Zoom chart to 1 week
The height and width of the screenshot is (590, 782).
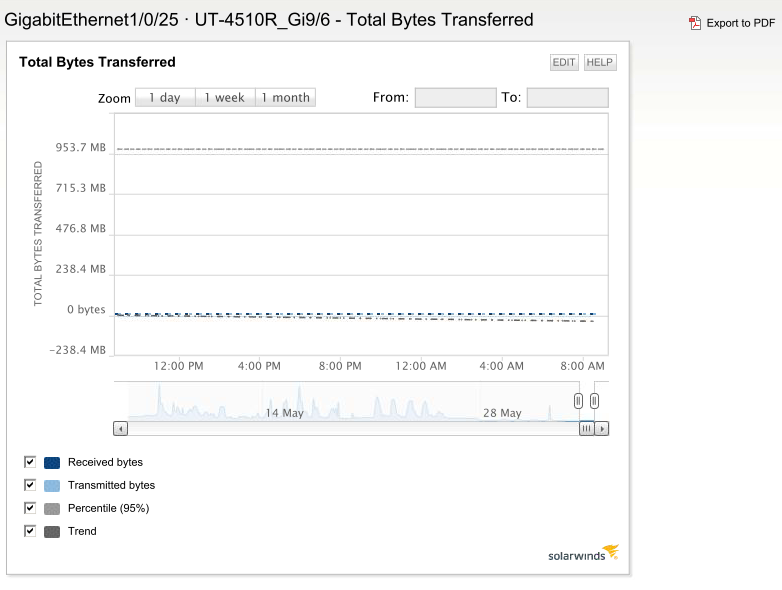pos(225,97)
